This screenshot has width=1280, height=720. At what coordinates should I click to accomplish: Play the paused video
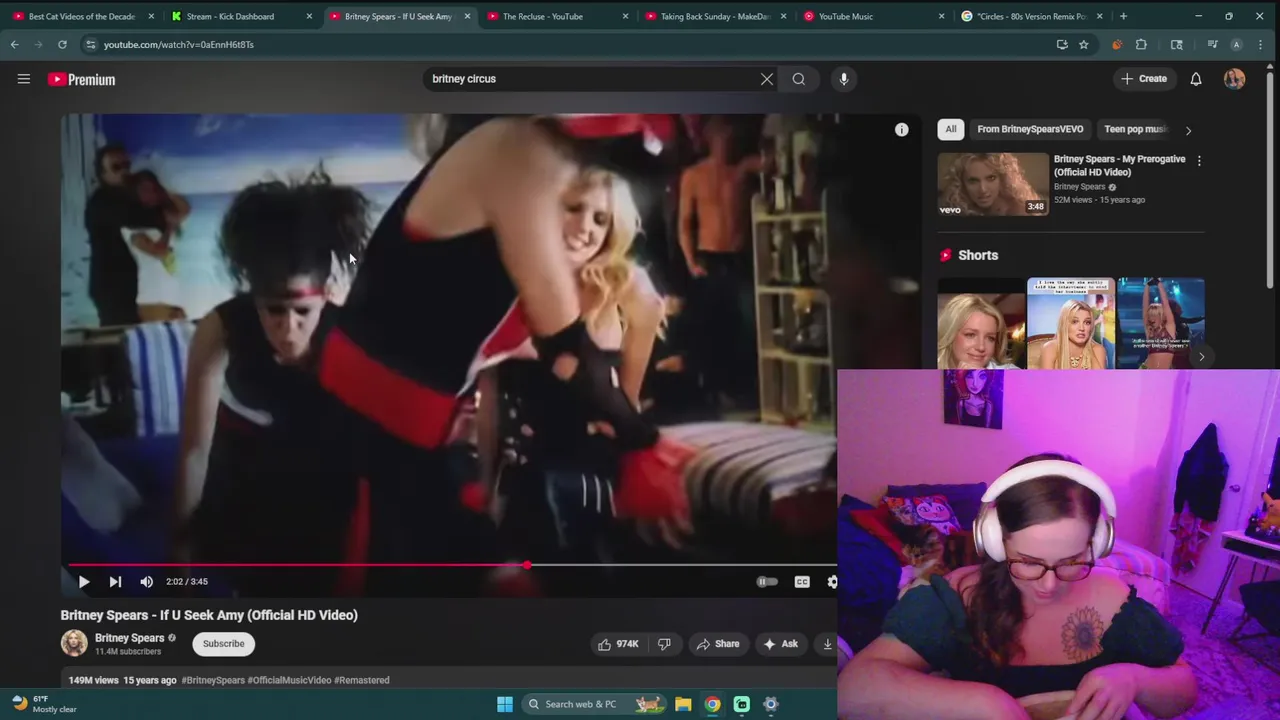point(84,581)
